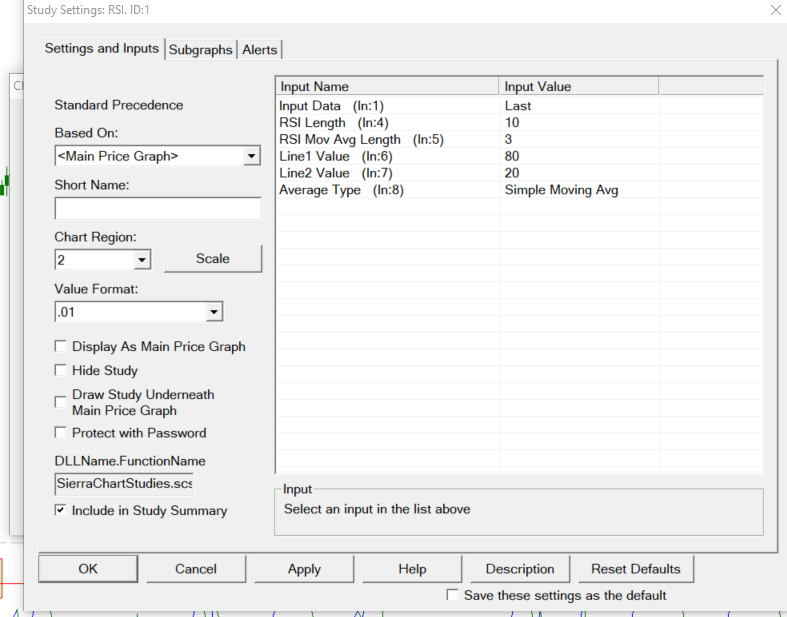Image resolution: width=787 pixels, height=617 pixels.
Task: Click the Input Data value 'Last'
Action: (517, 106)
